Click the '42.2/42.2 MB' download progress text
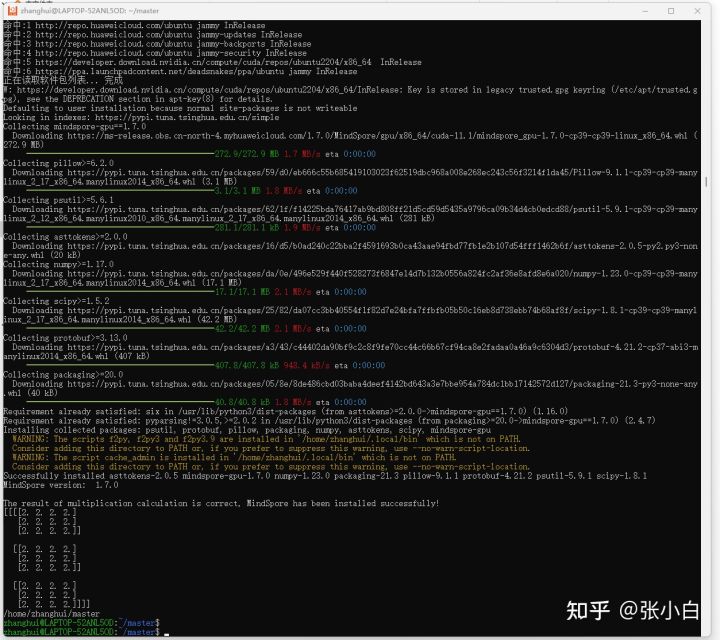The height and width of the screenshot is (640, 720). click(242, 328)
